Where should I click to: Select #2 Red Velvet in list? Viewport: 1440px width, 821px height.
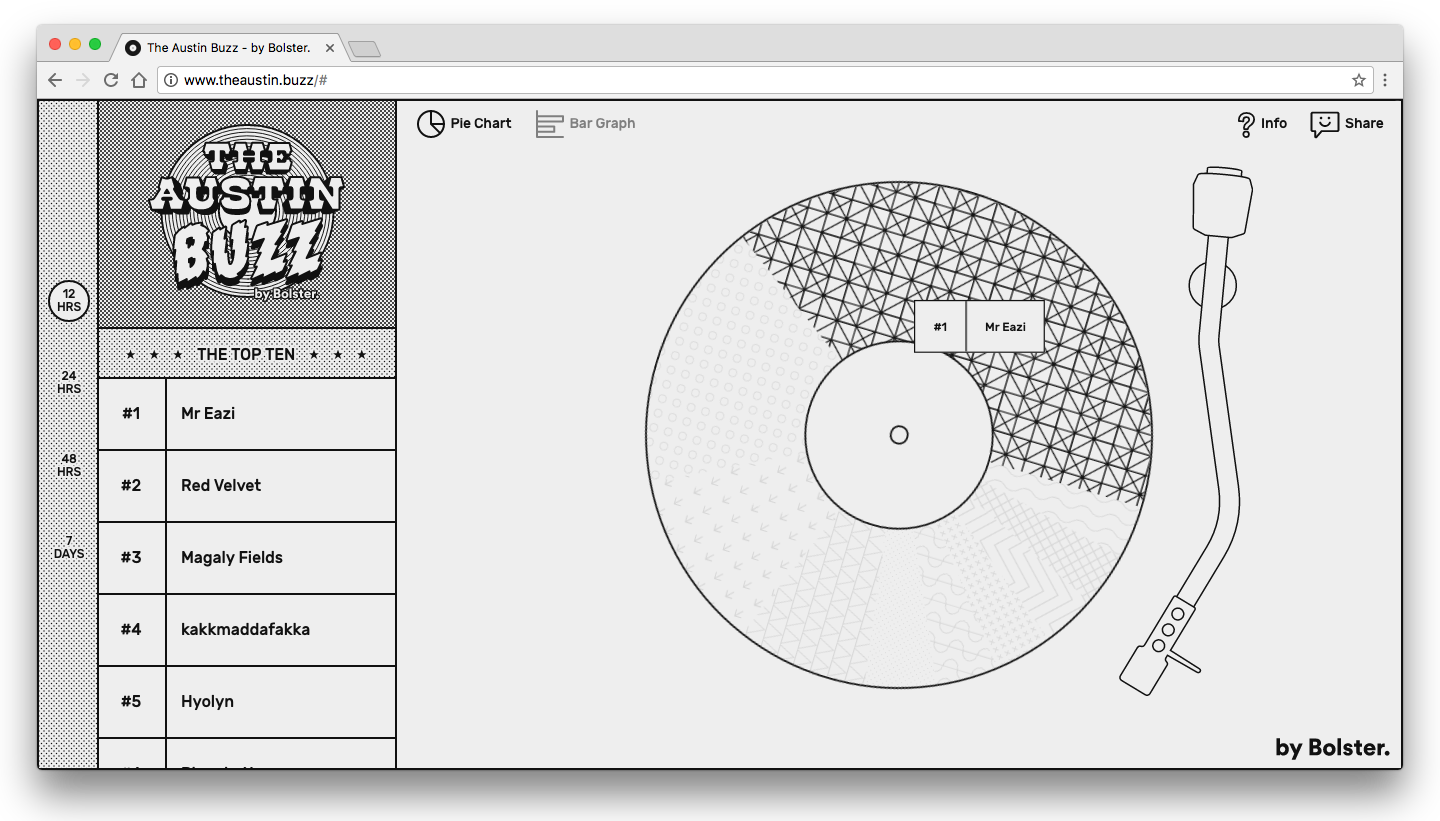pos(247,486)
